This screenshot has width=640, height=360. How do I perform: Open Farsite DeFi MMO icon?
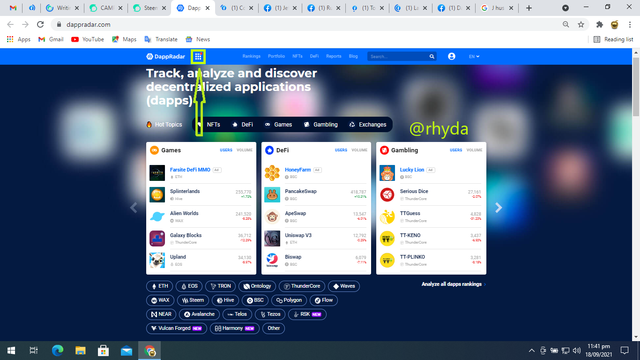coord(157,173)
